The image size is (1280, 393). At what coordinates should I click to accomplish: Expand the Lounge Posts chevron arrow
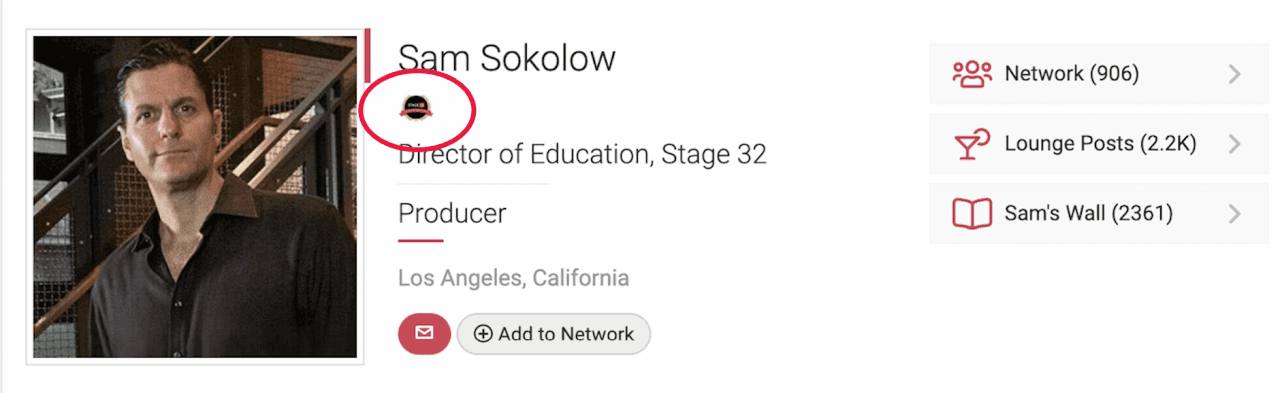tap(1235, 144)
